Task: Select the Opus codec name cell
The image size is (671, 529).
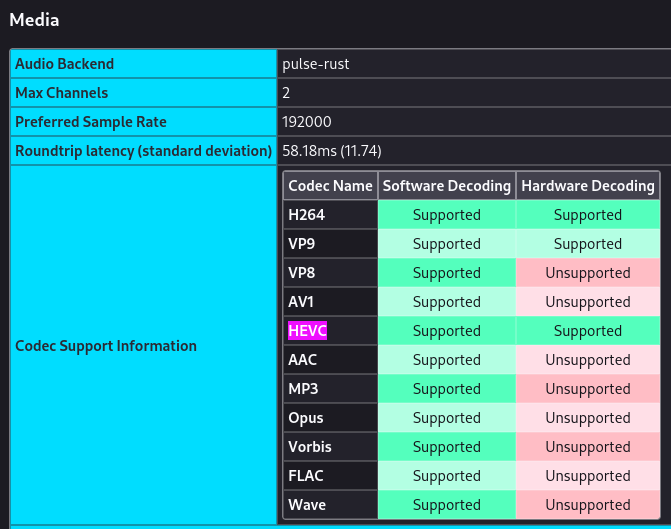Action: coord(306,418)
